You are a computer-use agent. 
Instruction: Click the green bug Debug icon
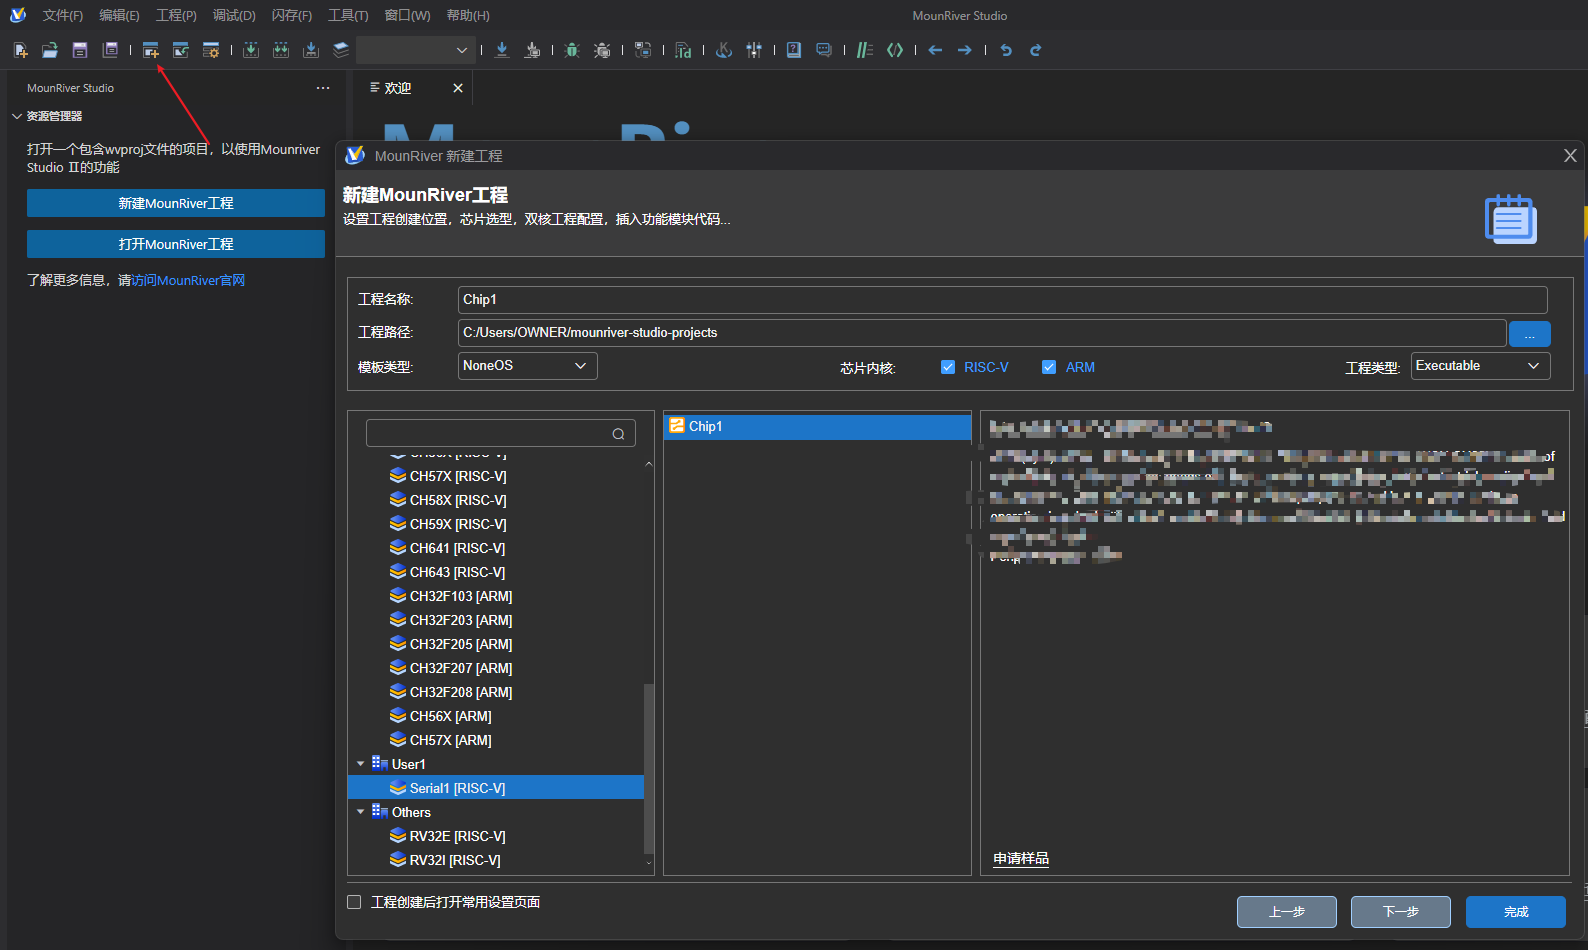tap(572, 50)
